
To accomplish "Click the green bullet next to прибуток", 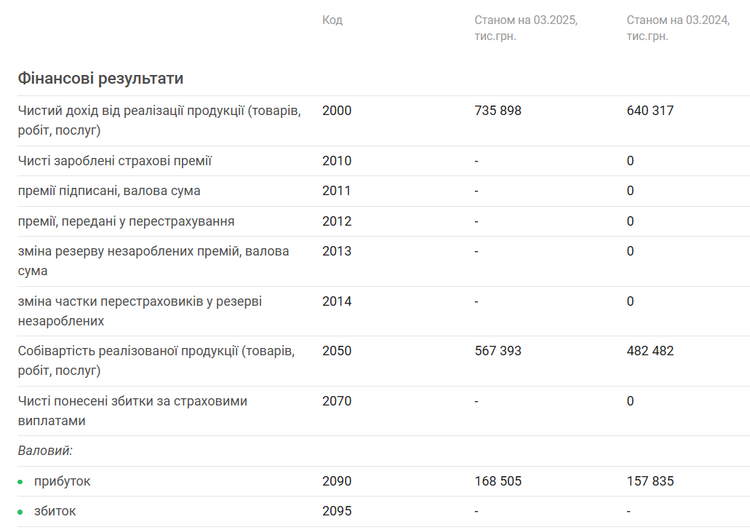I will [x=20, y=482].
